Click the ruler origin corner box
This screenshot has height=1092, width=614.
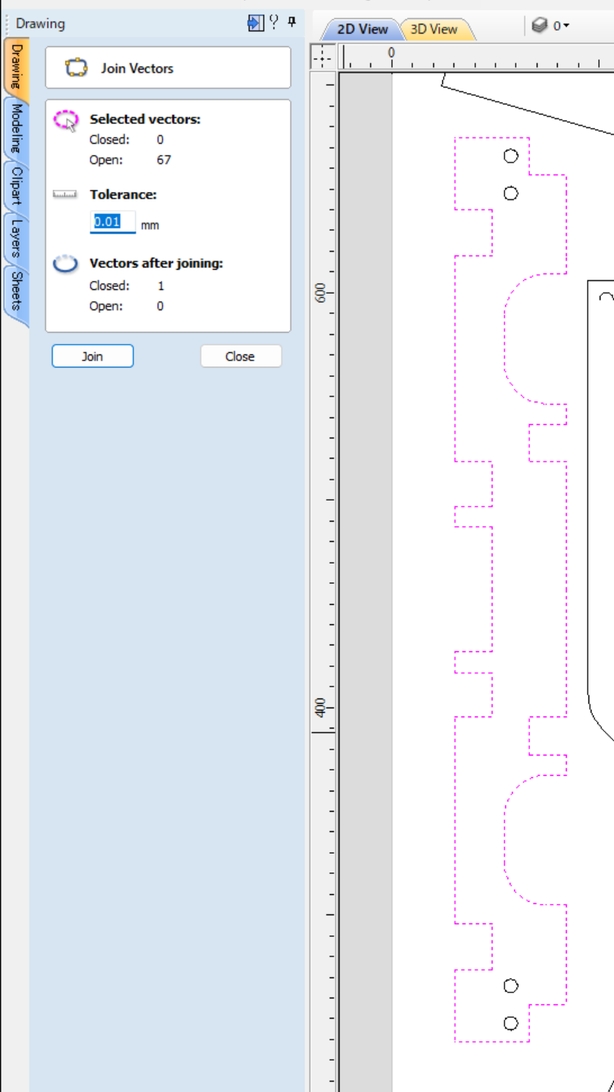321,56
